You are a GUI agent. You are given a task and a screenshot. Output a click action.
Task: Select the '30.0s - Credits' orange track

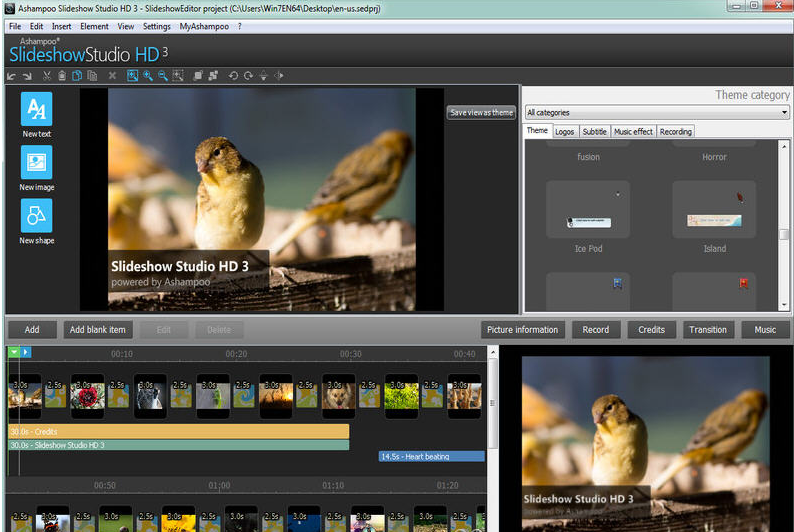tap(179, 431)
